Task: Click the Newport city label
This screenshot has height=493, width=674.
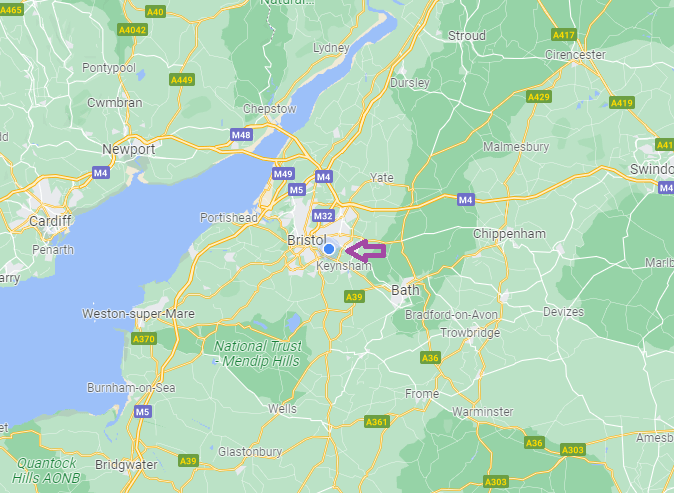Action: [129, 150]
